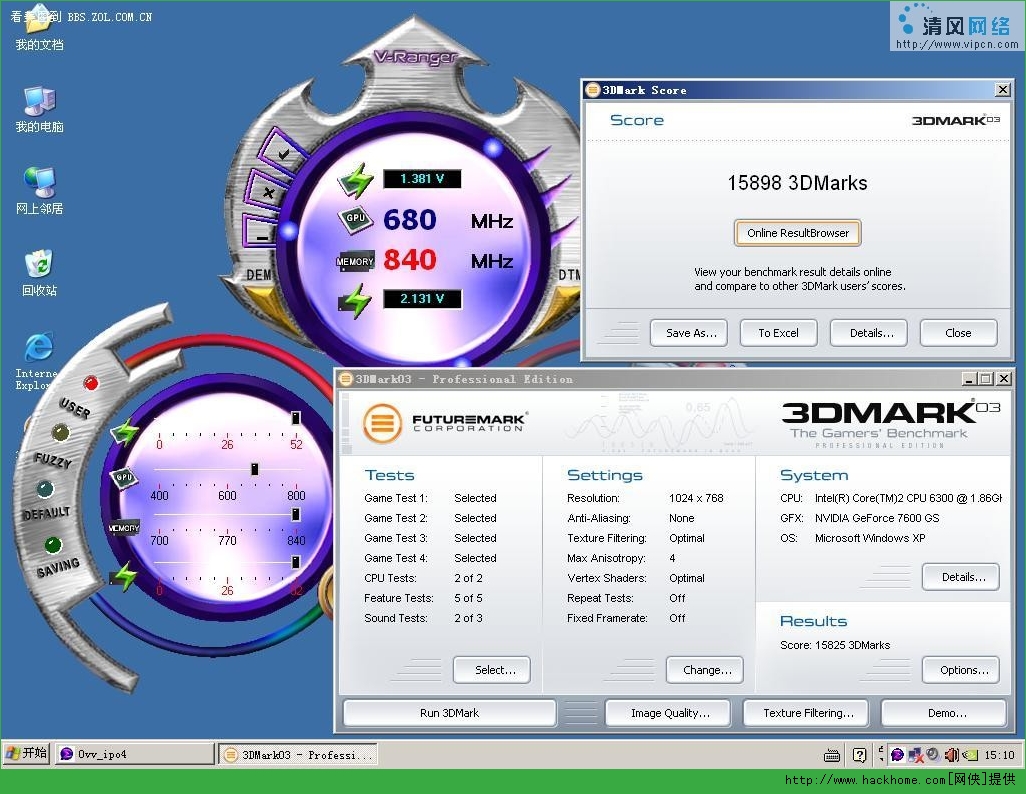1026x794 pixels.
Task: Click the V-Ranger X cancel icon
Action: (x=268, y=192)
